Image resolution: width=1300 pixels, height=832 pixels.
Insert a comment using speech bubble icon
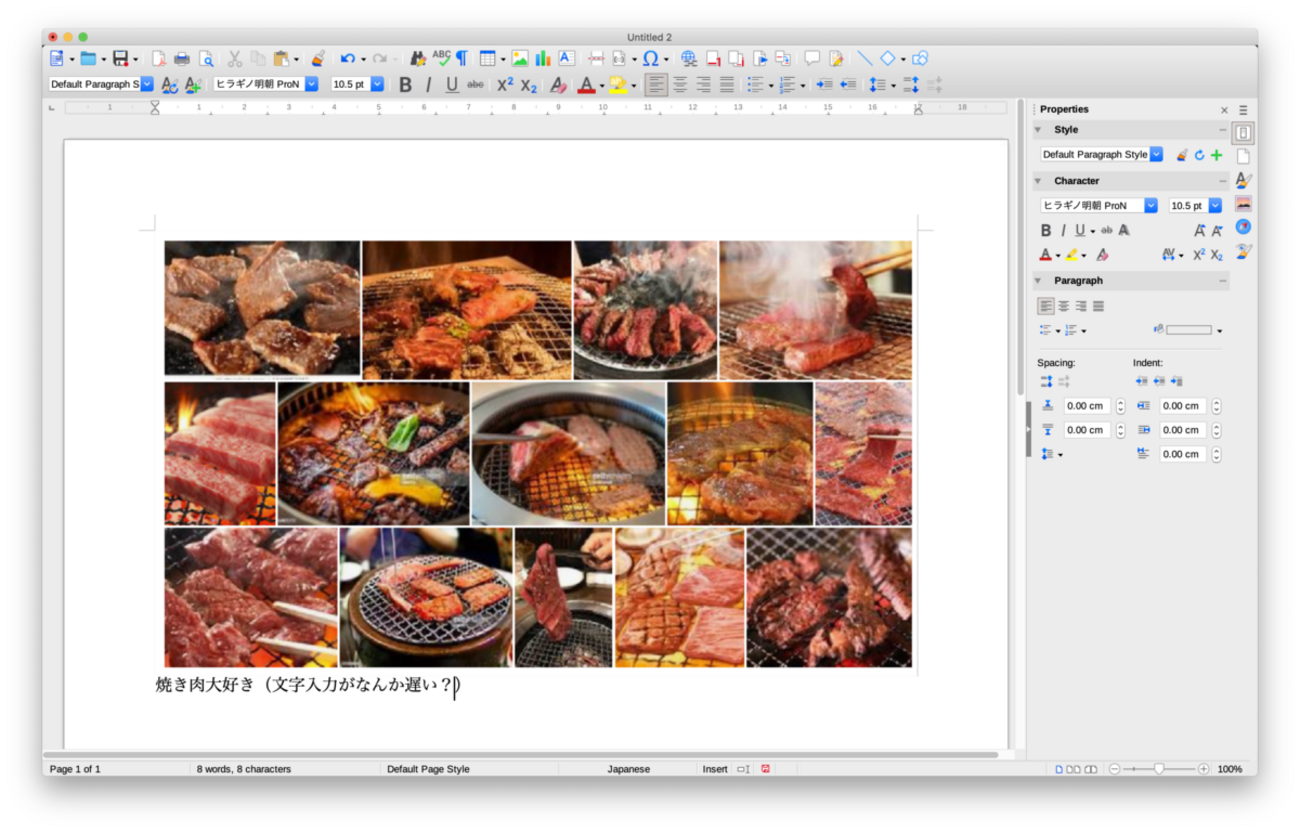pyautogui.click(x=812, y=59)
